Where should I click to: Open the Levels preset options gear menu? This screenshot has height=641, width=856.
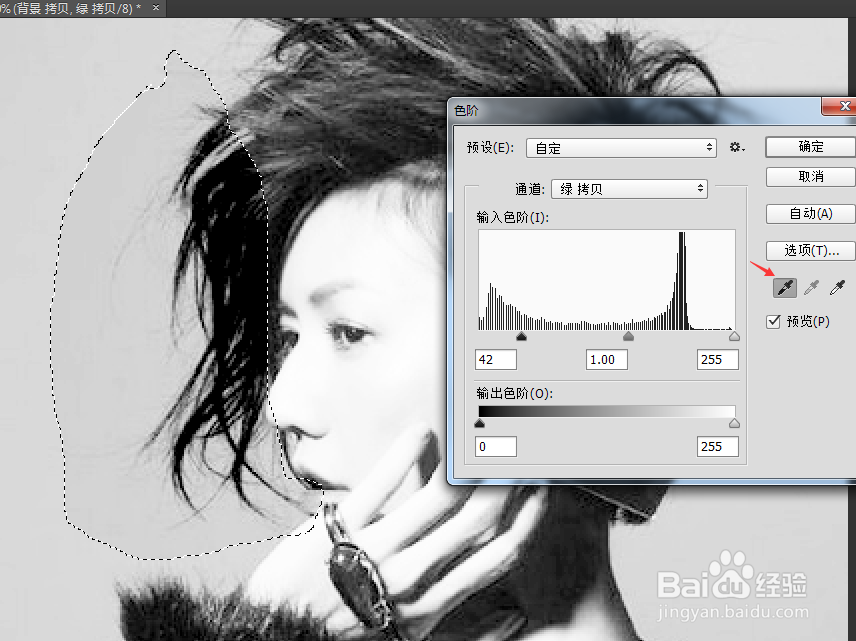737,147
